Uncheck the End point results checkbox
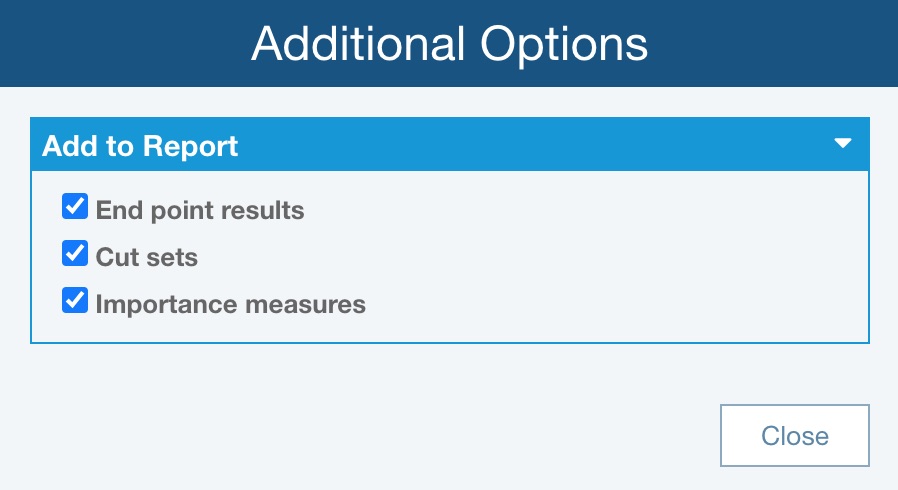The height and width of the screenshot is (490, 898). click(x=75, y=207)
